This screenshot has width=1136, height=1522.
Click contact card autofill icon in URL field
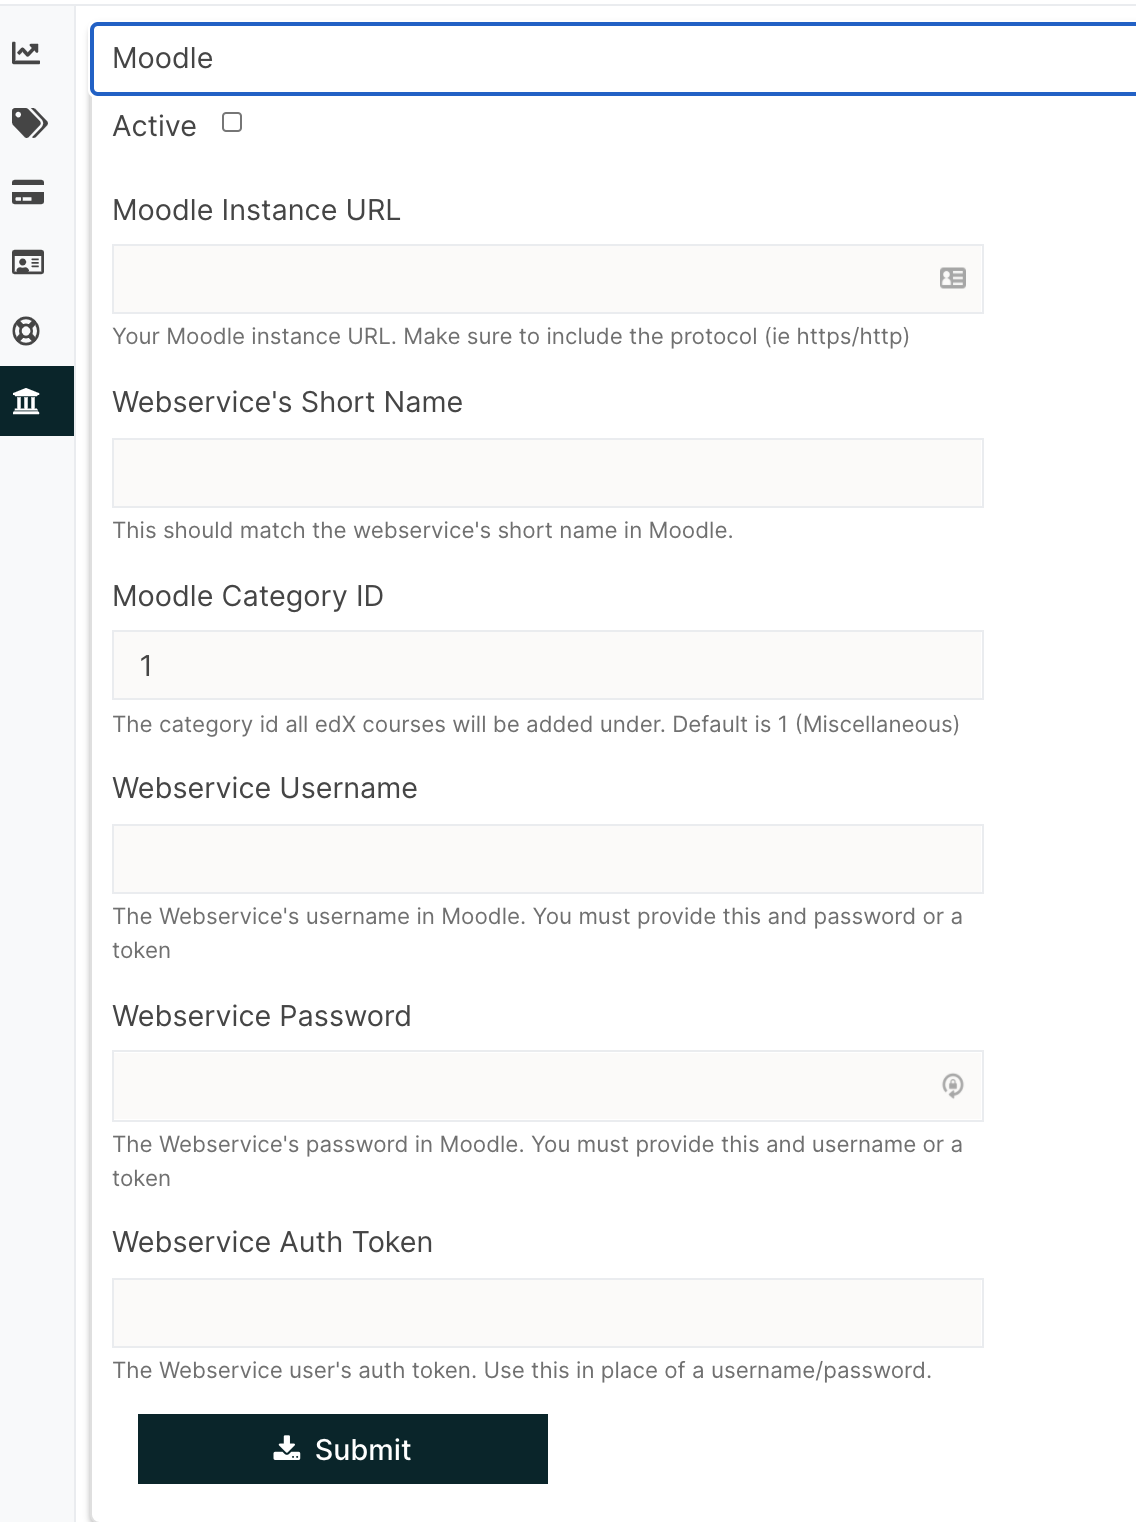953,278
